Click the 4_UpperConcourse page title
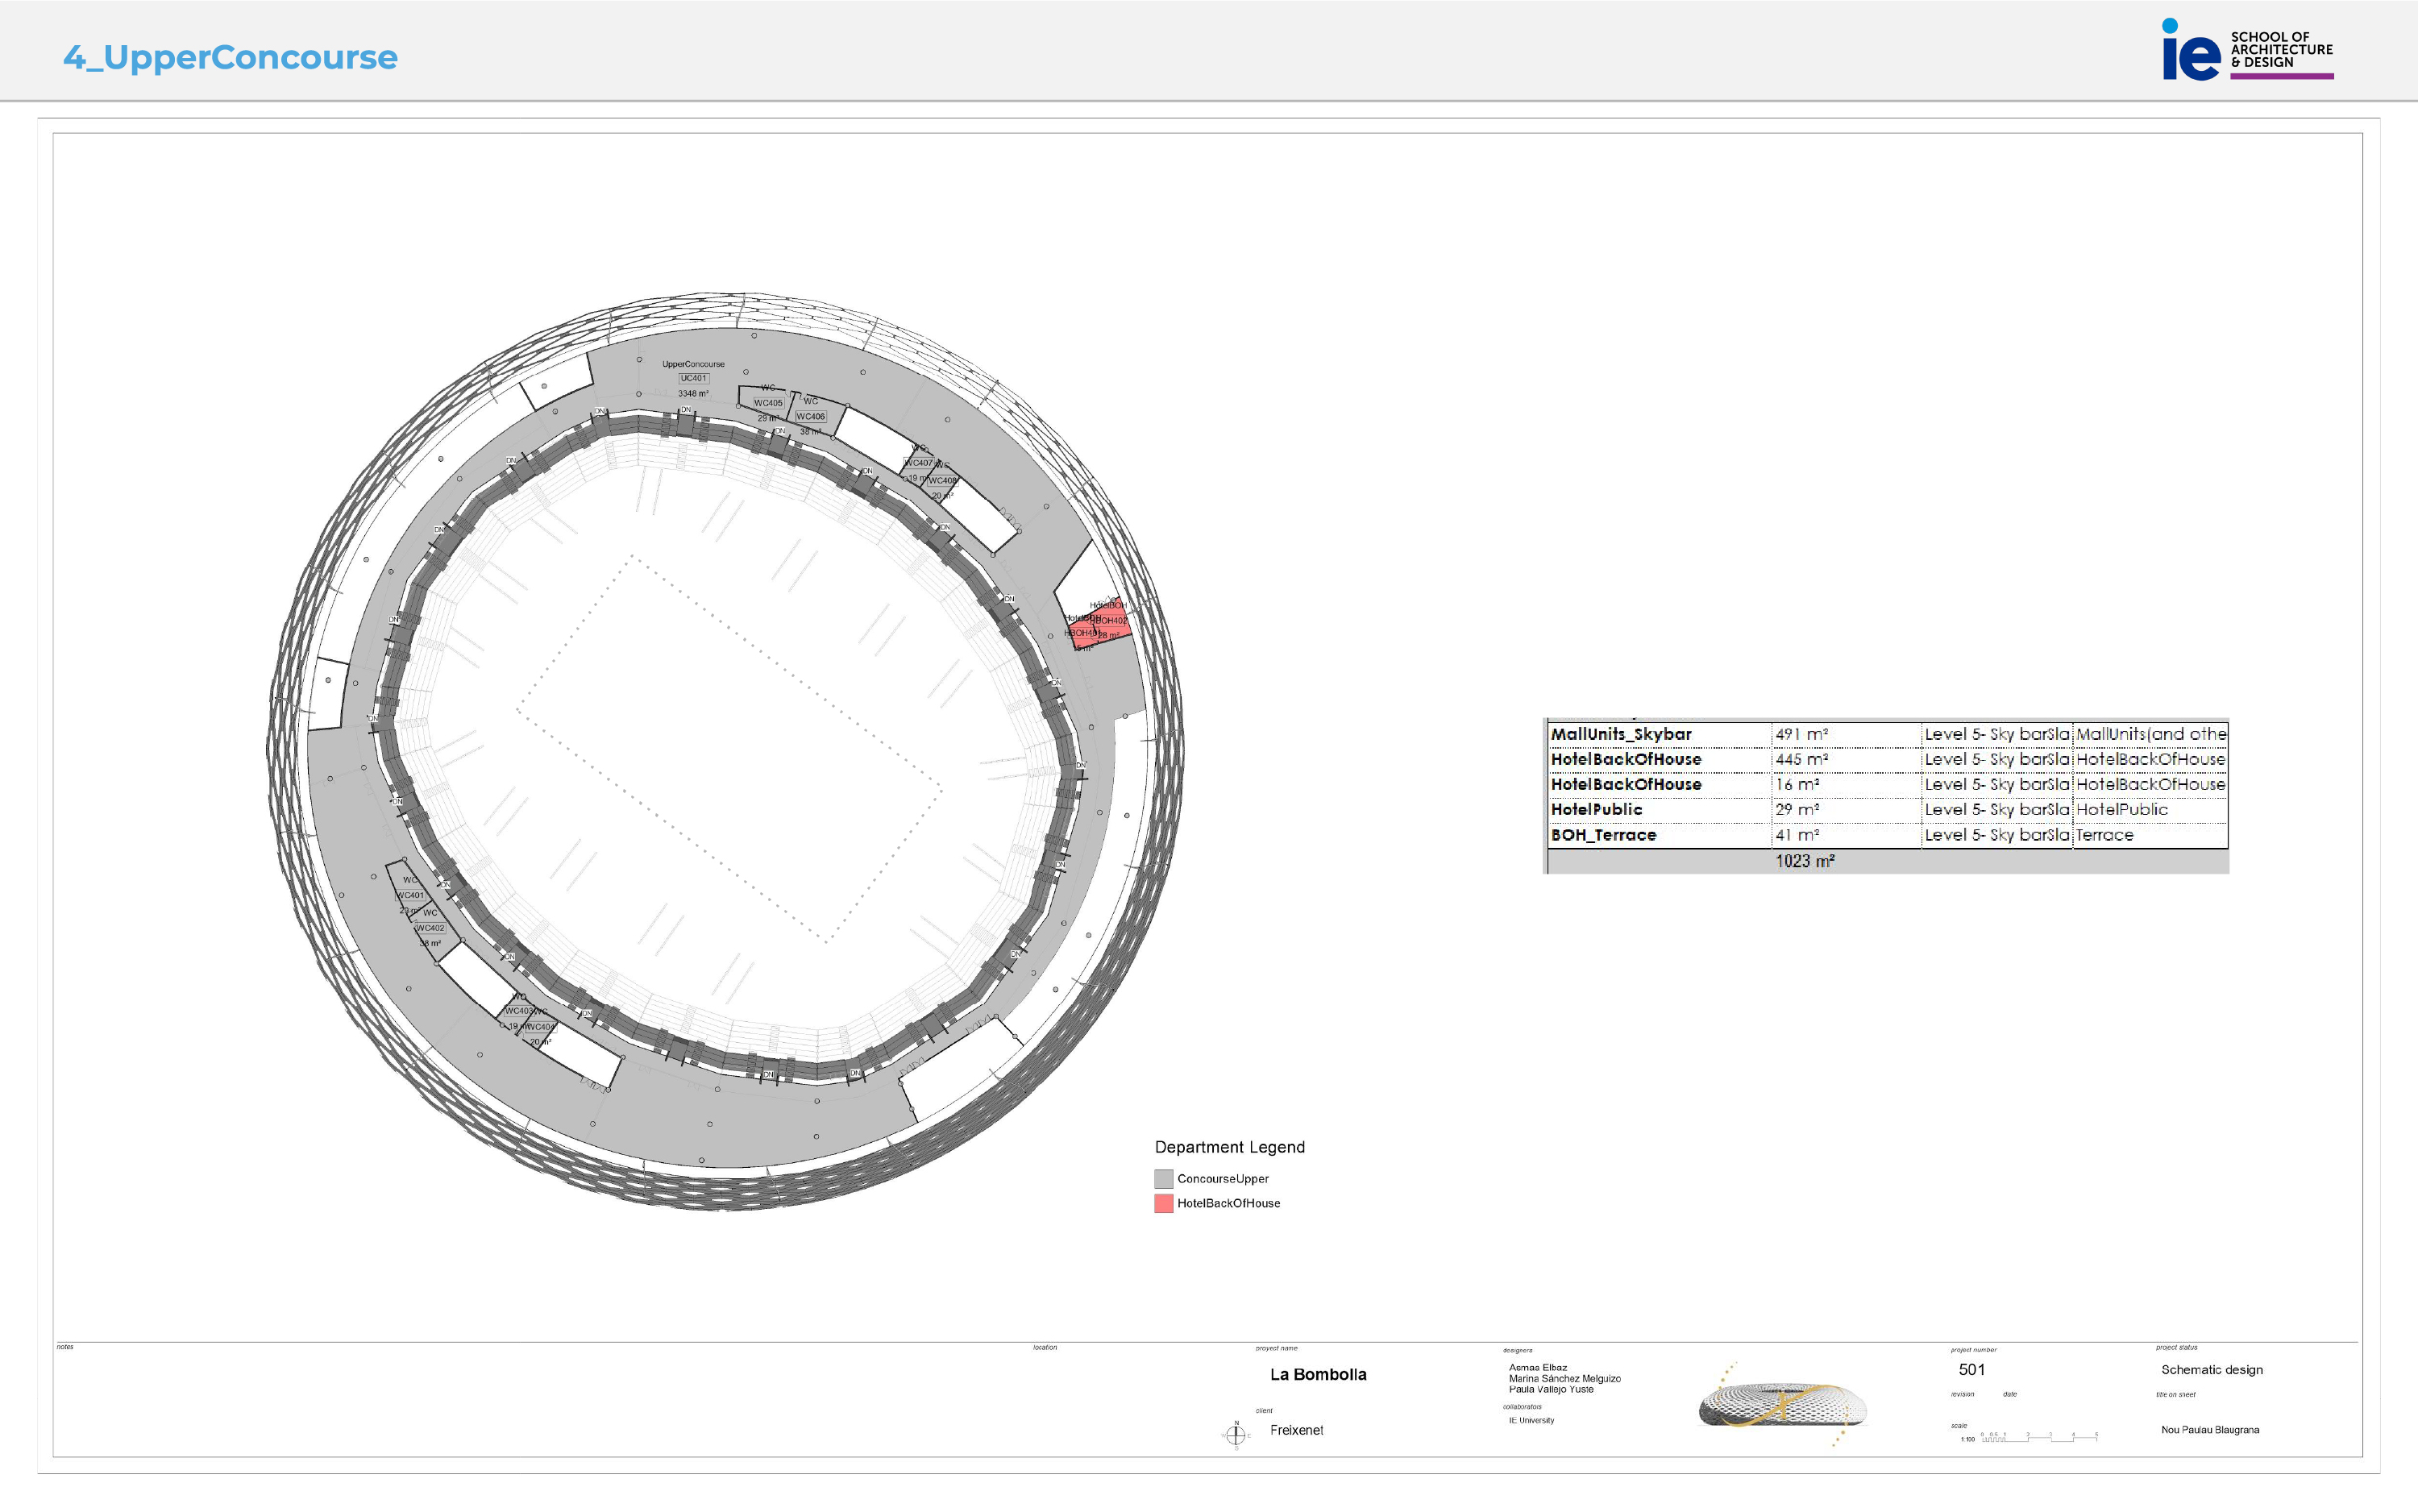2418x1512 pixels. click(230, 57)
